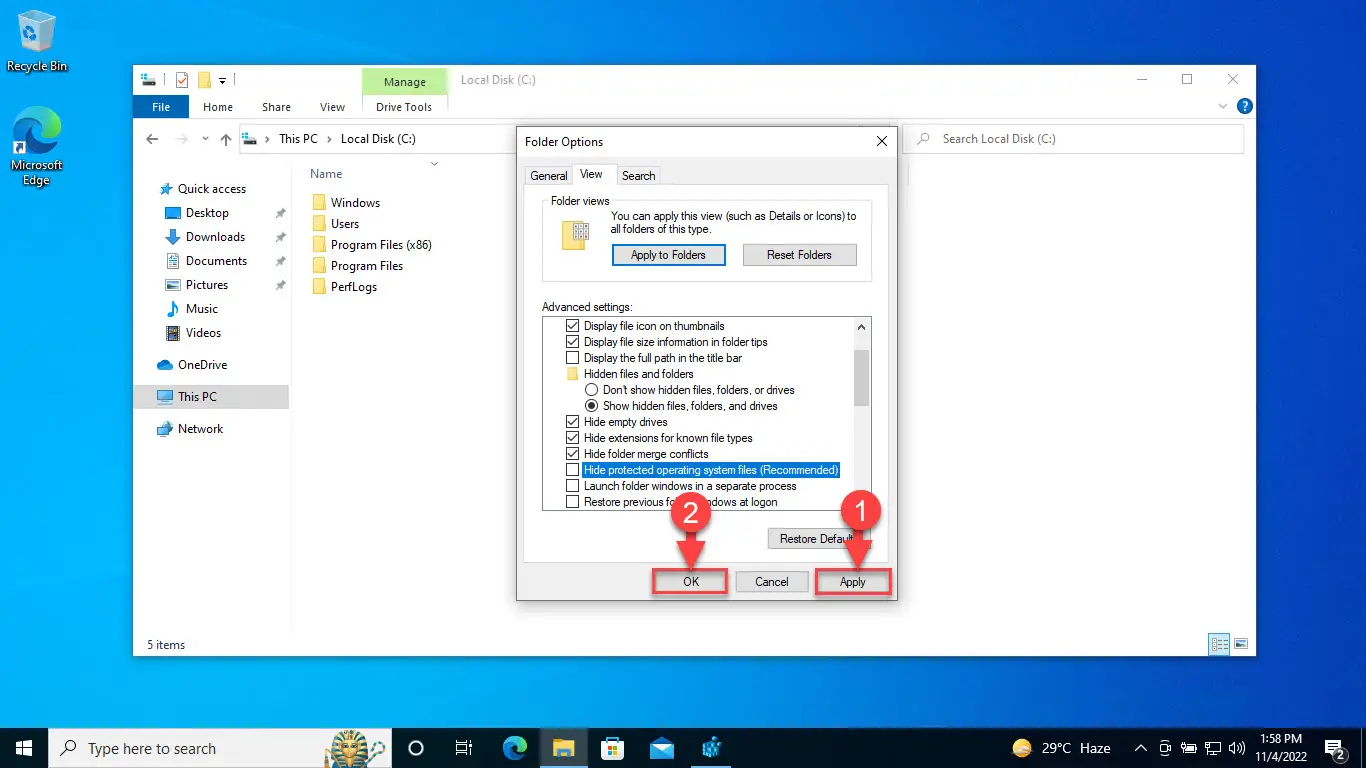The width and height of the screenshot is (1366, 768).
Task: Select Desktop in the navigation pane
Action: pos(207,213)
